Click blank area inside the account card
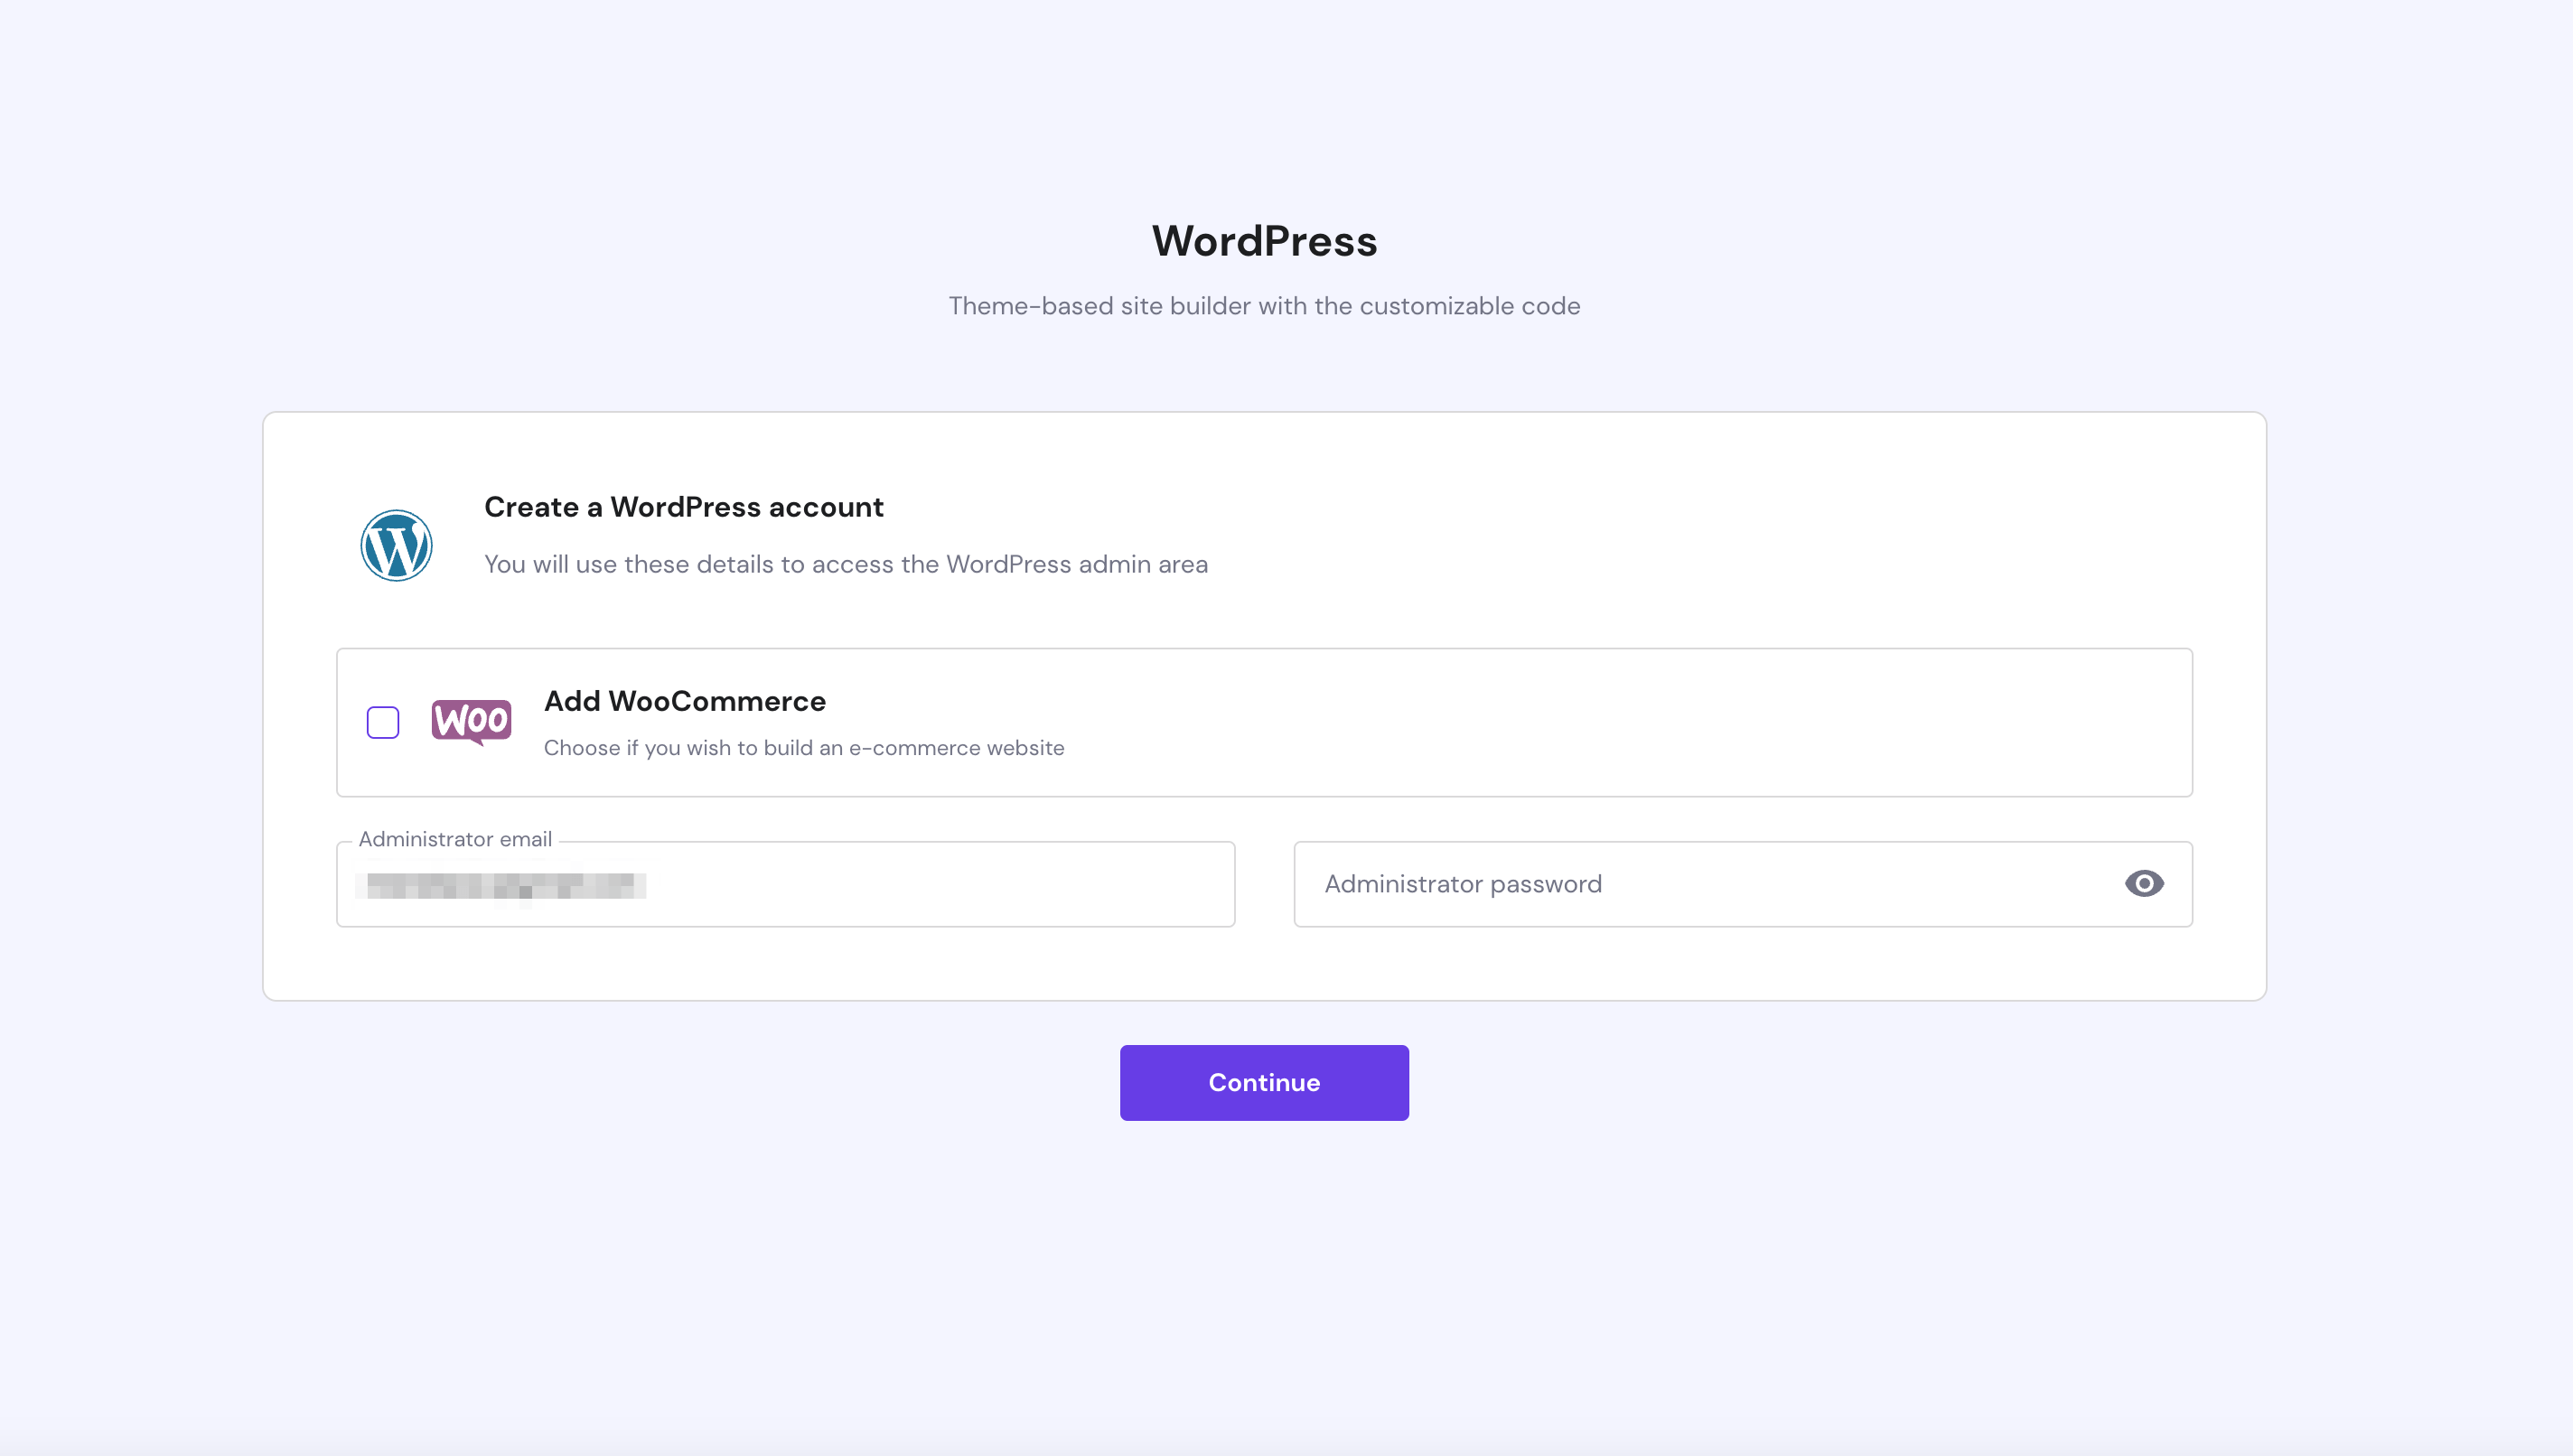 1700,540
